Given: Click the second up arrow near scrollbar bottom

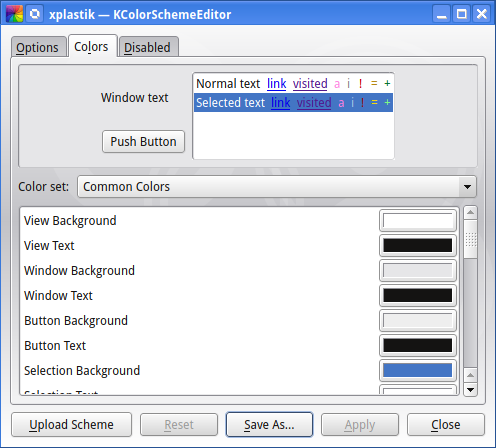Looking at the screenshot, I should (470, 376).
